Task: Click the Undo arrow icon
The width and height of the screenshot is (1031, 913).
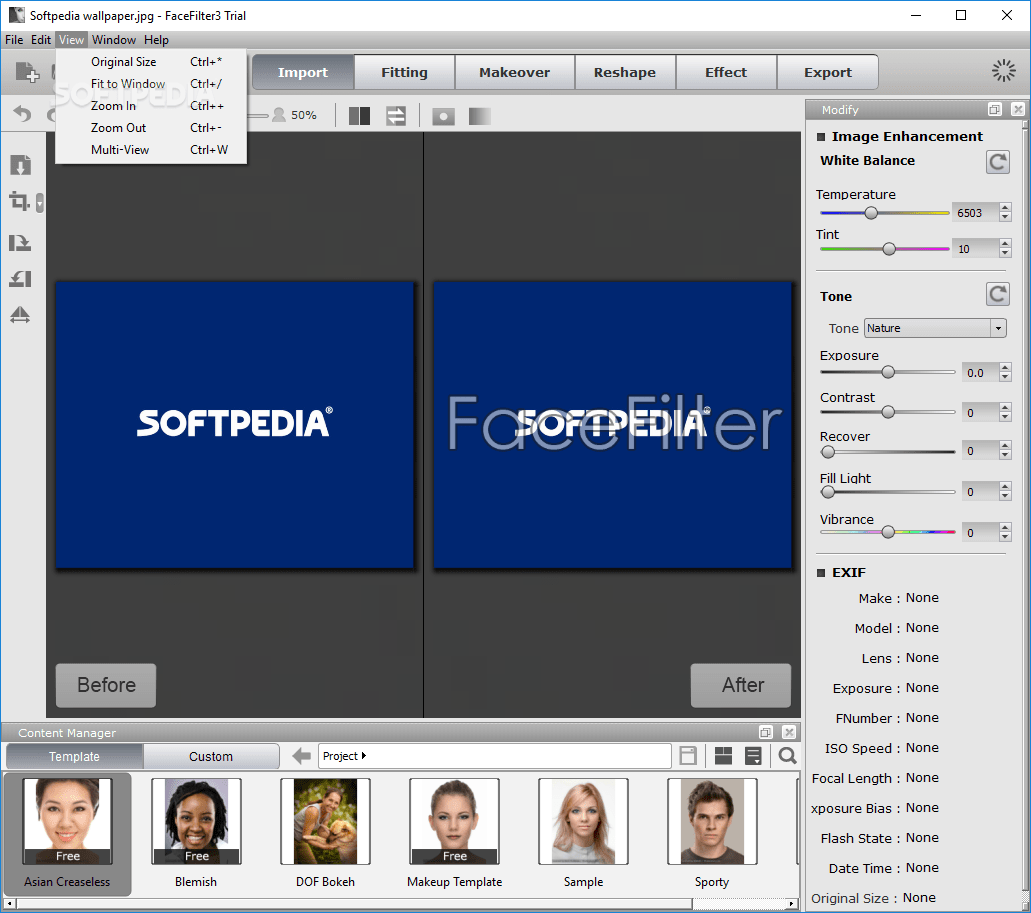Action: (x=22, y=114)
